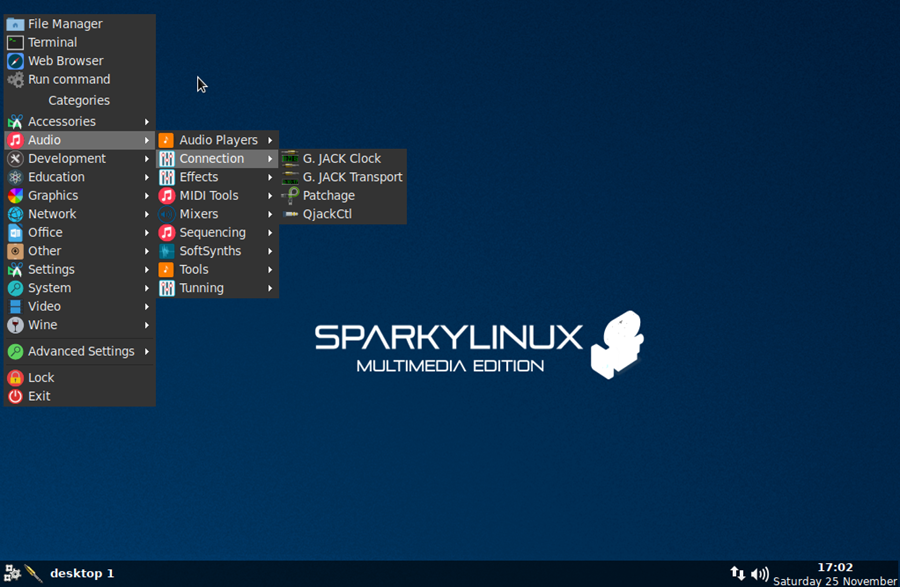Click the QjackCtl plug icon

290,214
